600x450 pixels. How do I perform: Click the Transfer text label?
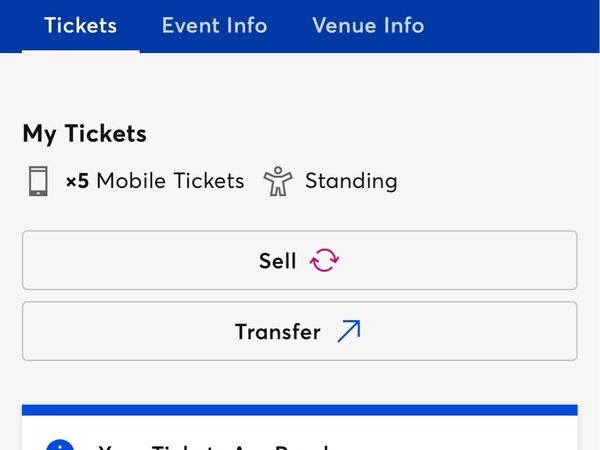[277, 331]
